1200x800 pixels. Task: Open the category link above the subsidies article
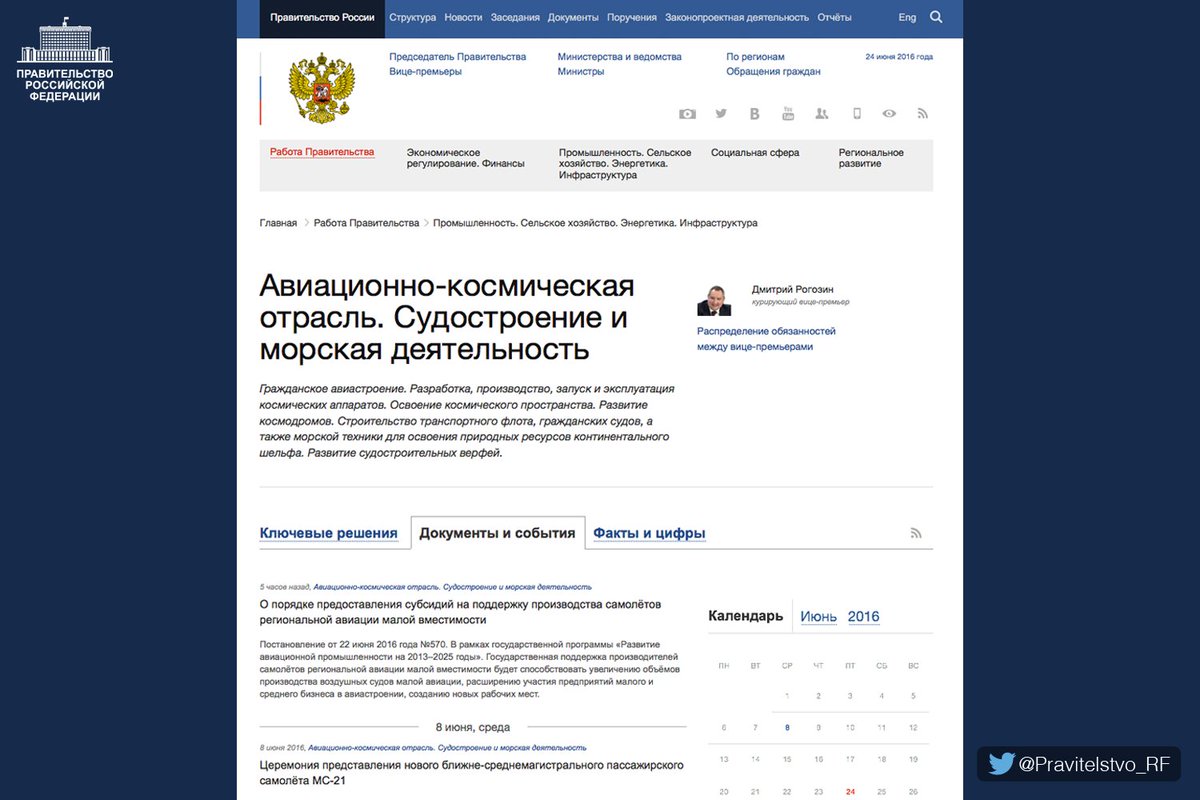pyautogui.click(x=452, y=587)
